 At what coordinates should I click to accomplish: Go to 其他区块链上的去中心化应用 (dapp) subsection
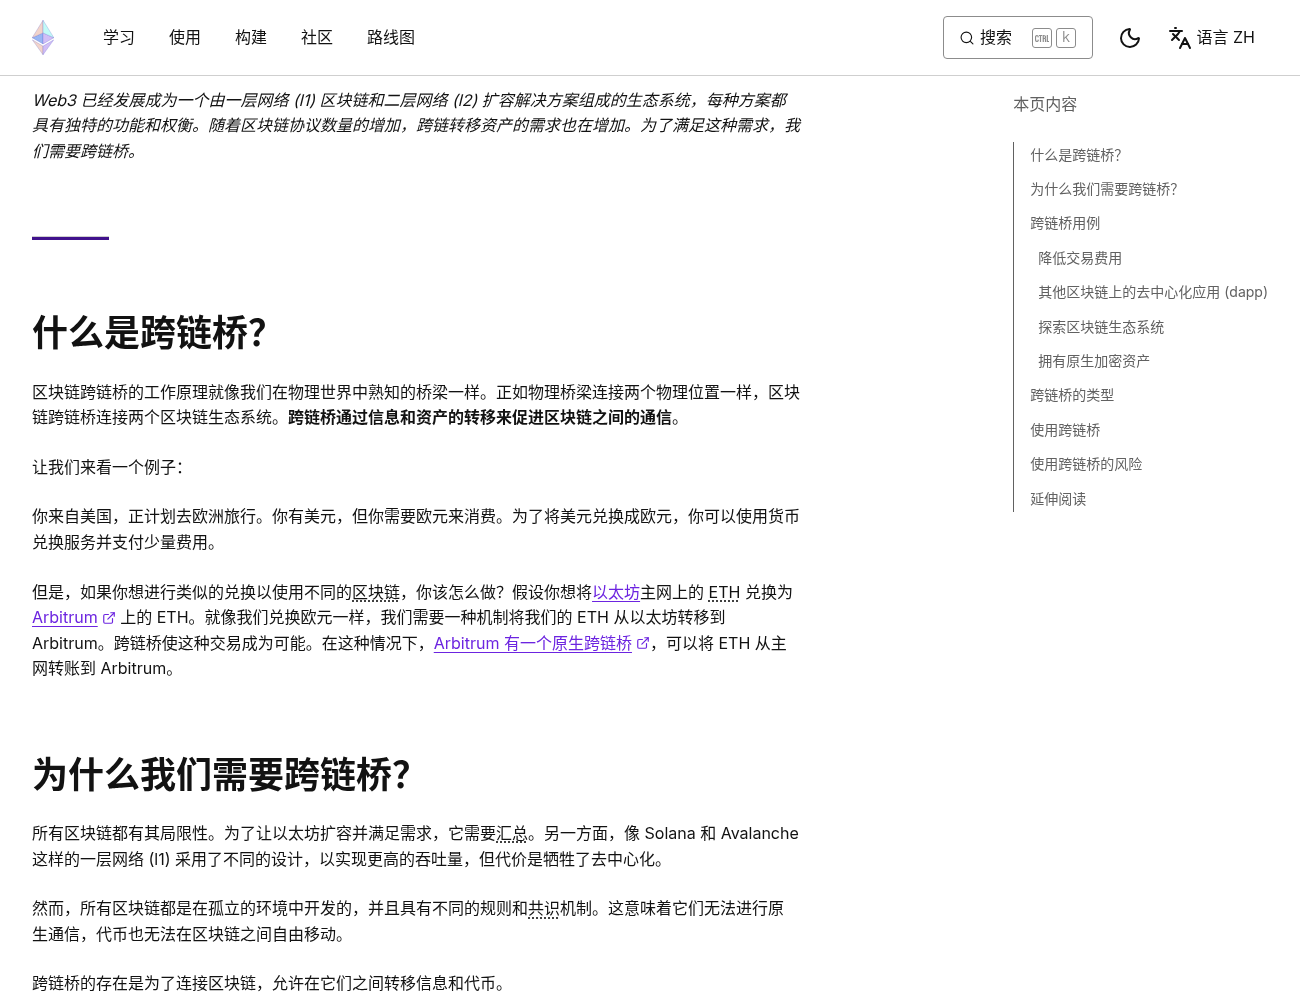(x=1153, y=292)
